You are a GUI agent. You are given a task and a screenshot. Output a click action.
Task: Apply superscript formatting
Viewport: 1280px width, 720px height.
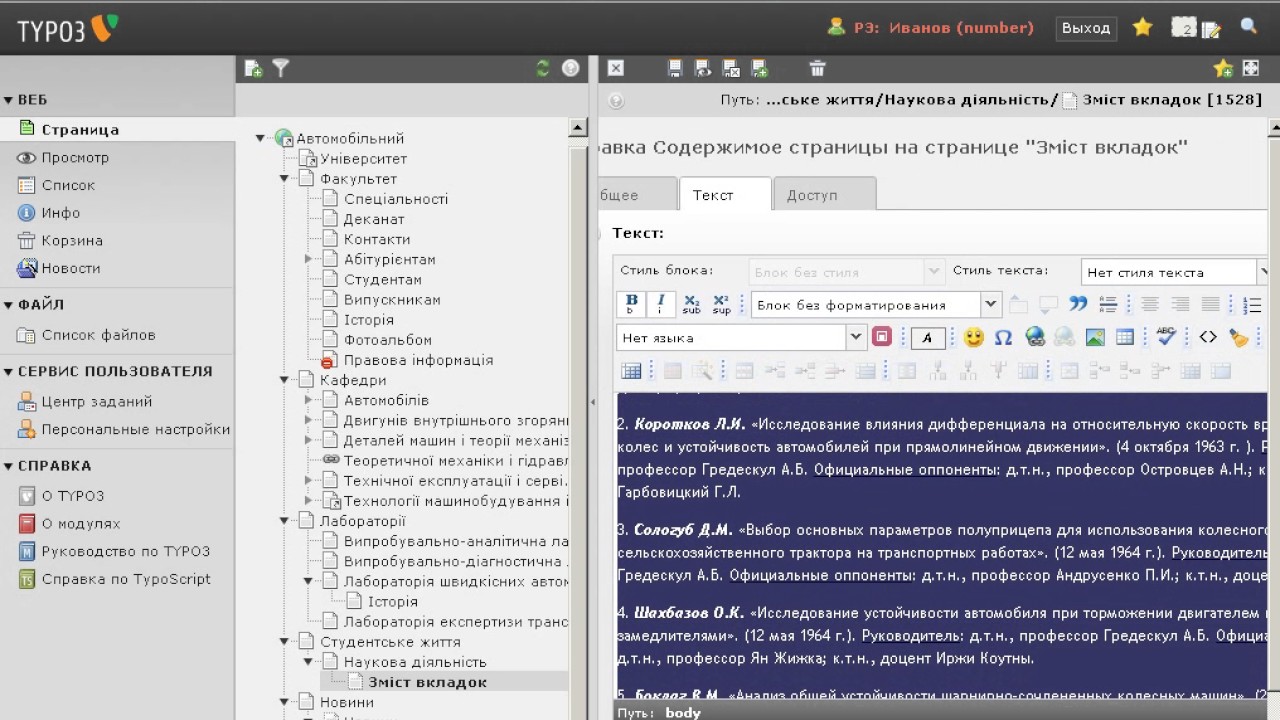[721, 304]
